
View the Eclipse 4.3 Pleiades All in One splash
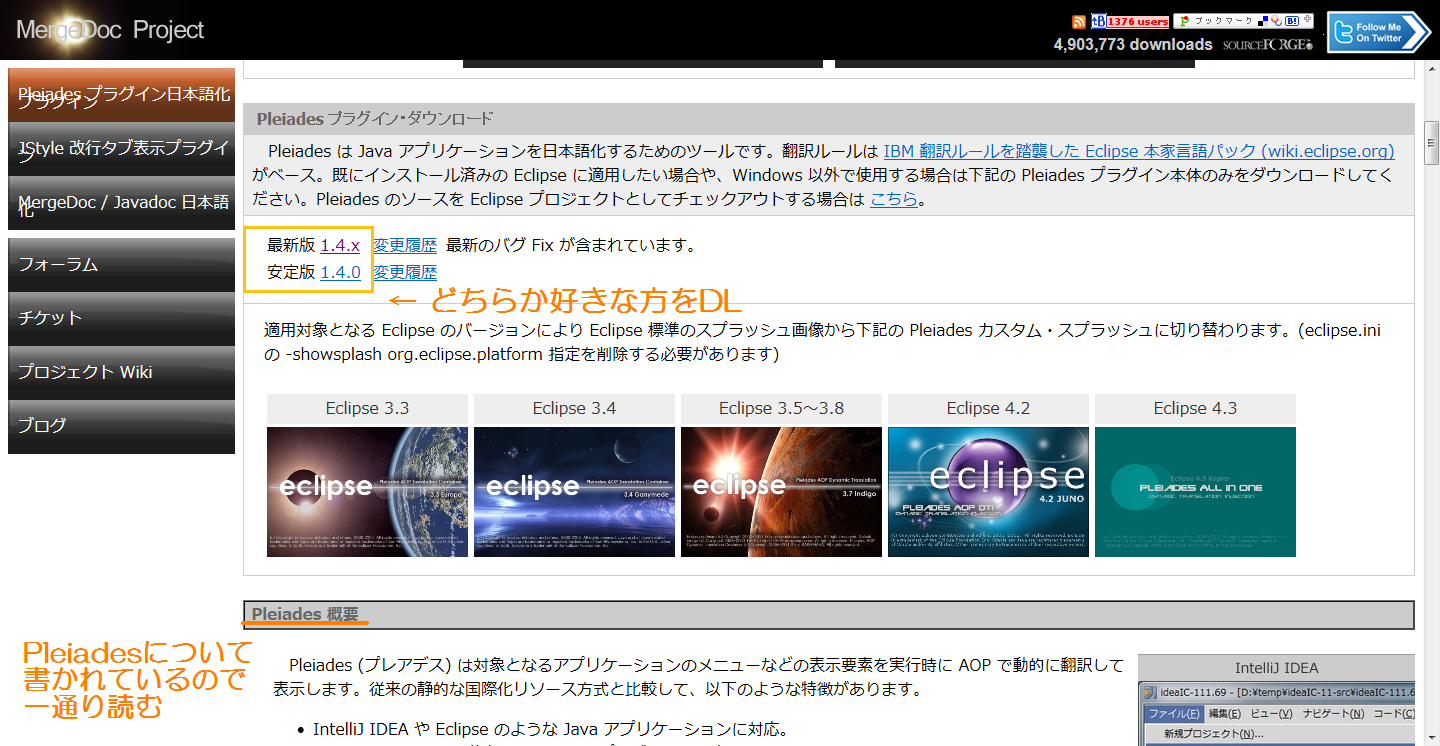(1195, 492)
